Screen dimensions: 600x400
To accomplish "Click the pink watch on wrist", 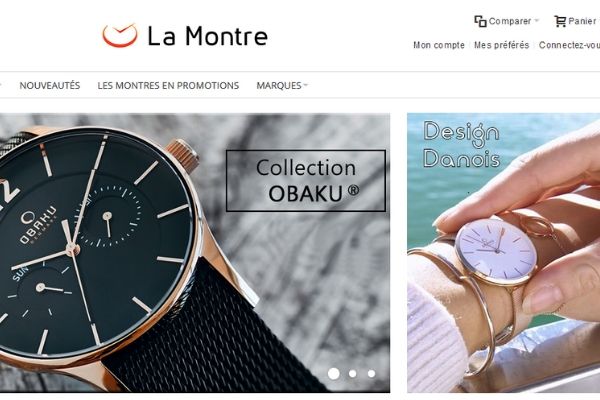I will tap(497, 253).
